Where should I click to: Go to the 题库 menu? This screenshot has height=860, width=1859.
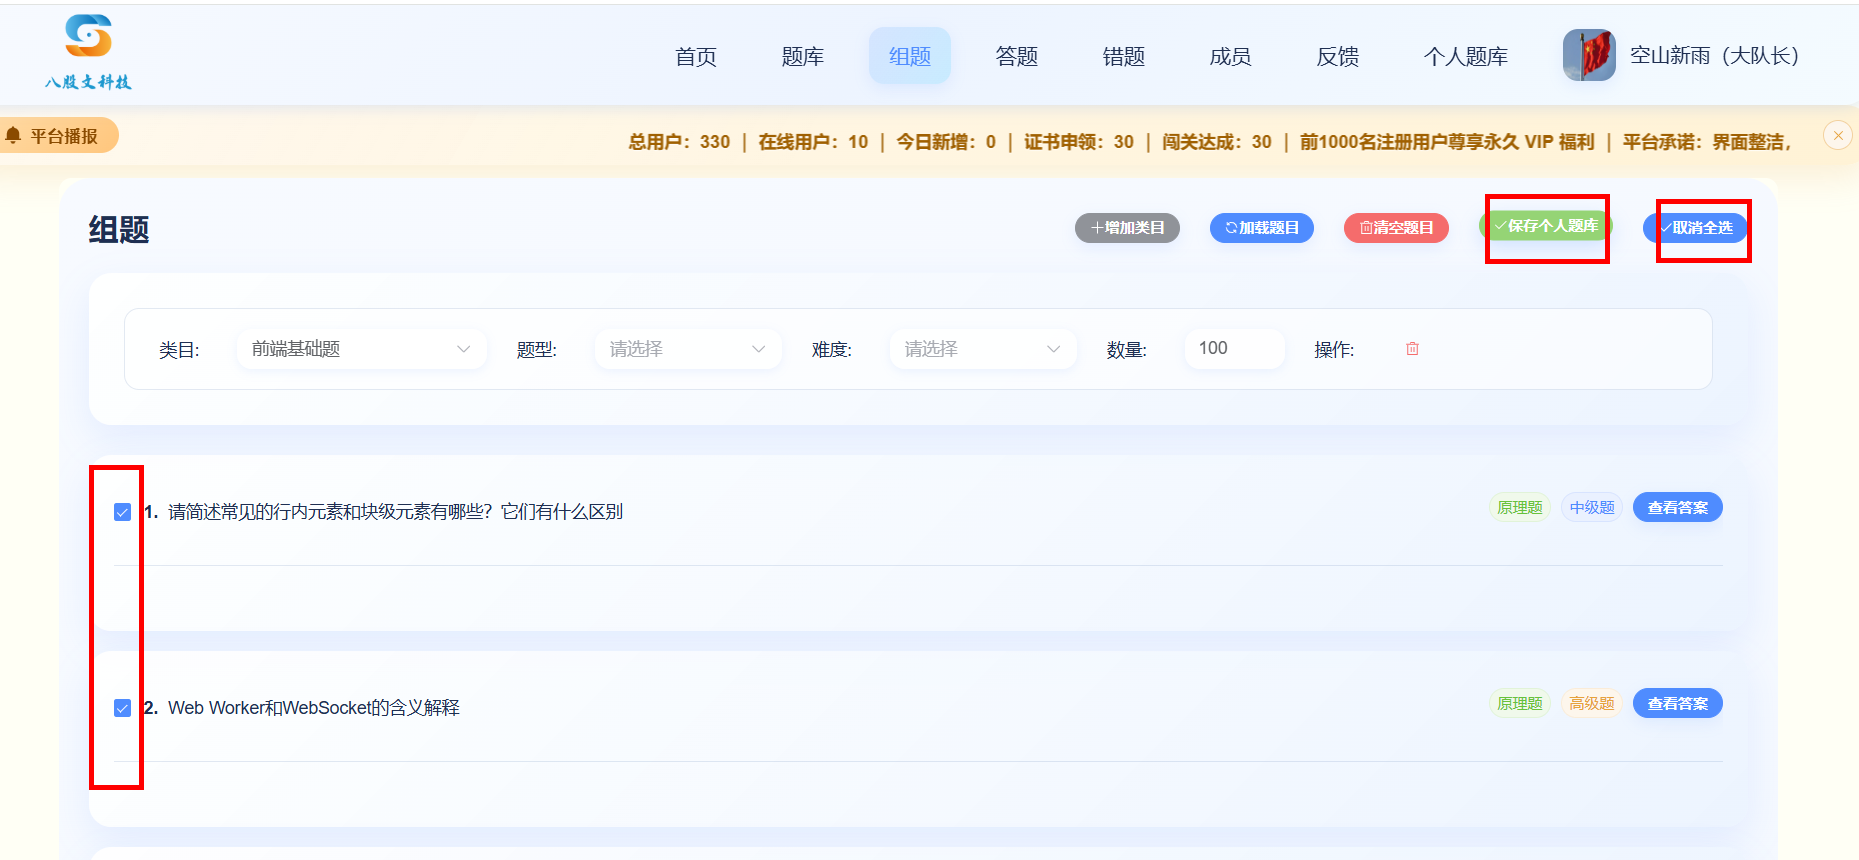point(803,56)
